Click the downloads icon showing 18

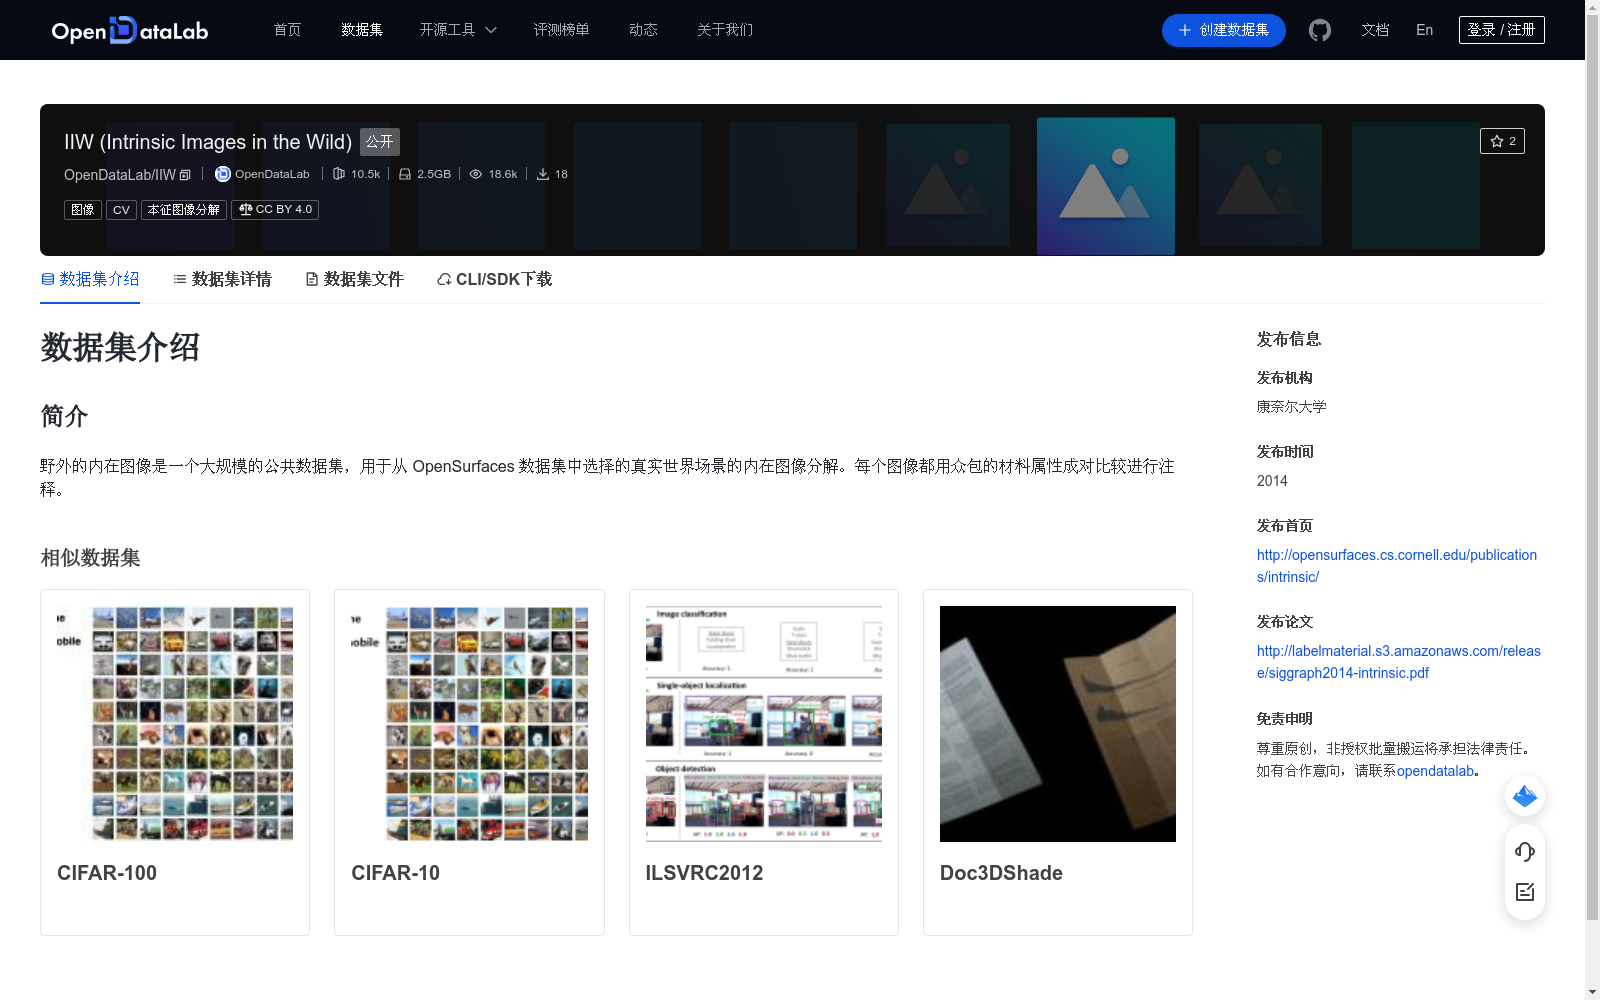coord(543,174)
